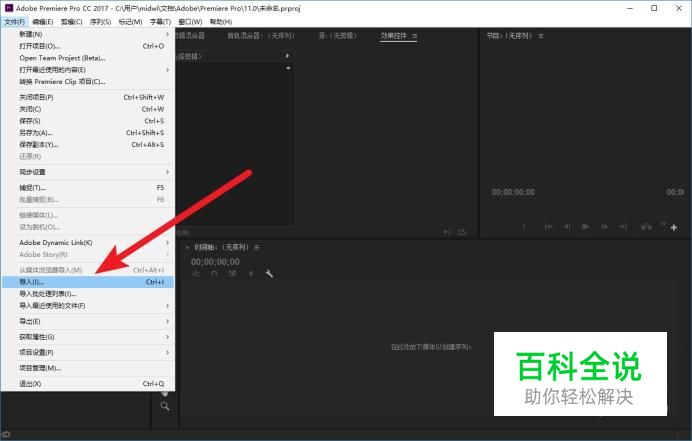This screenshot has width=692, height=441.
Task: Click program monitor timecode 00;00;00;00
Action: pyautogui.click(x=513, y=192)
